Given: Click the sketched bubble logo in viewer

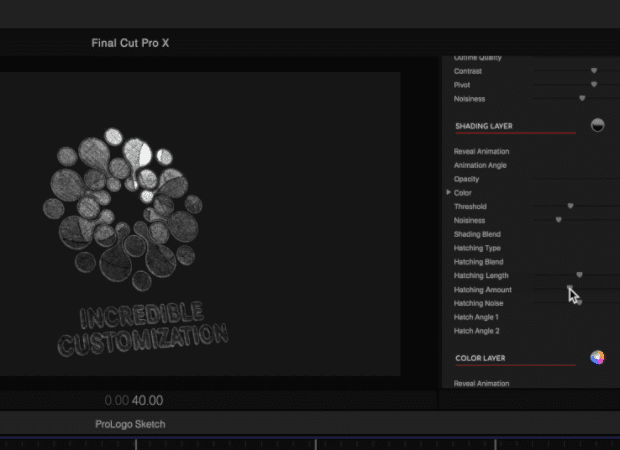Looking at the screenshot, I should (123, 209).
